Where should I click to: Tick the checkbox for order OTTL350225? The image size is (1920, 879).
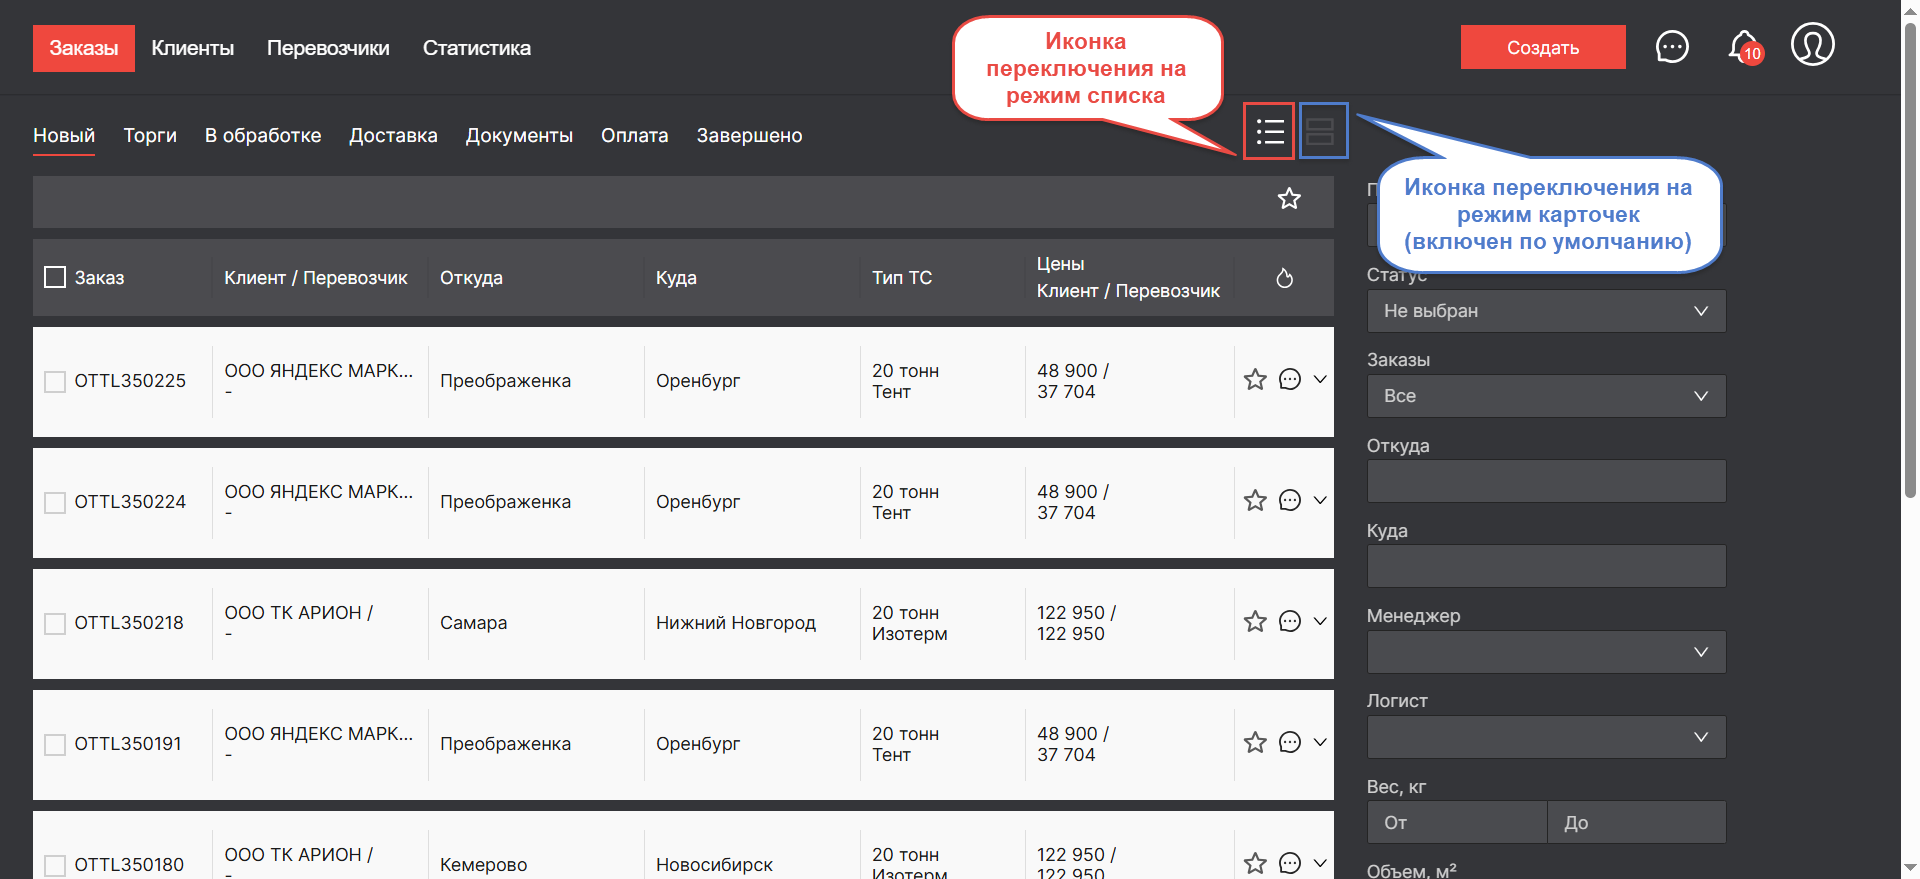coord(55,381)
